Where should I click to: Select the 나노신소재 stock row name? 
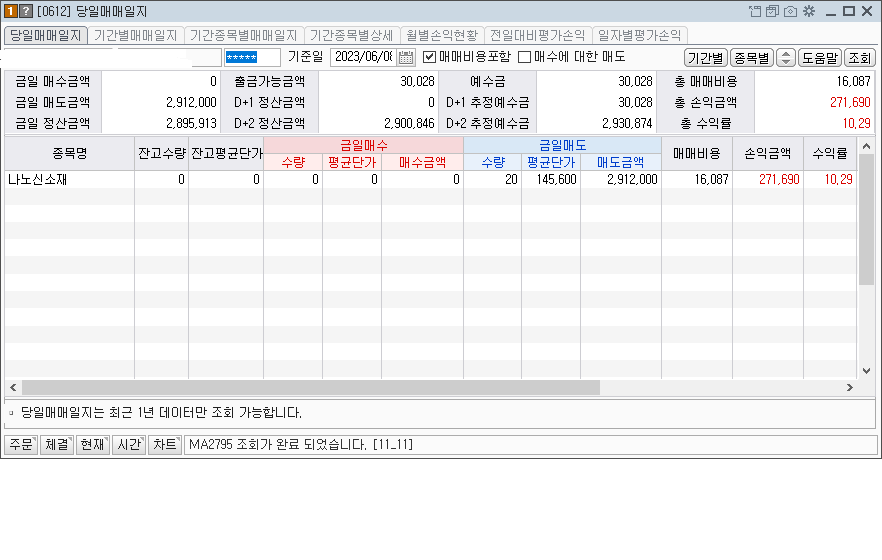[38, 180]
